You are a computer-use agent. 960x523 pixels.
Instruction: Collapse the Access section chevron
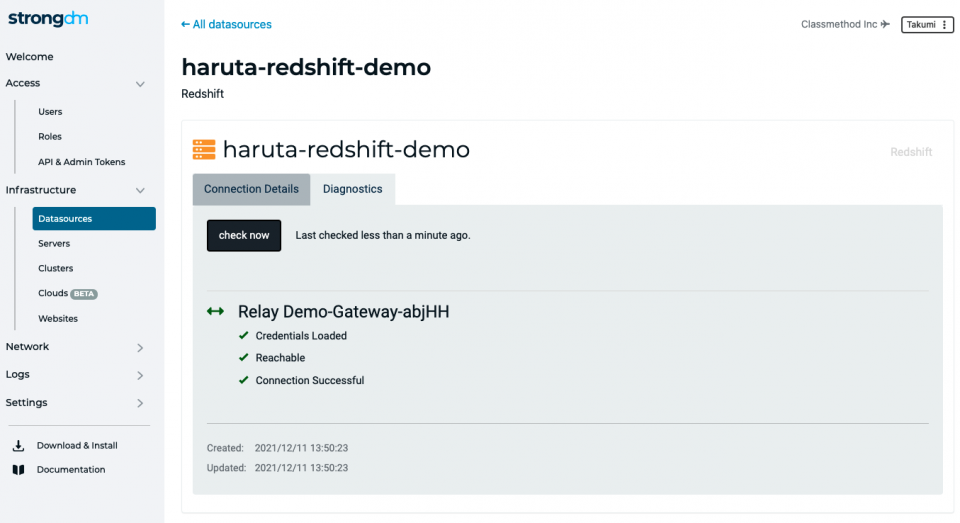pos(140,84)
